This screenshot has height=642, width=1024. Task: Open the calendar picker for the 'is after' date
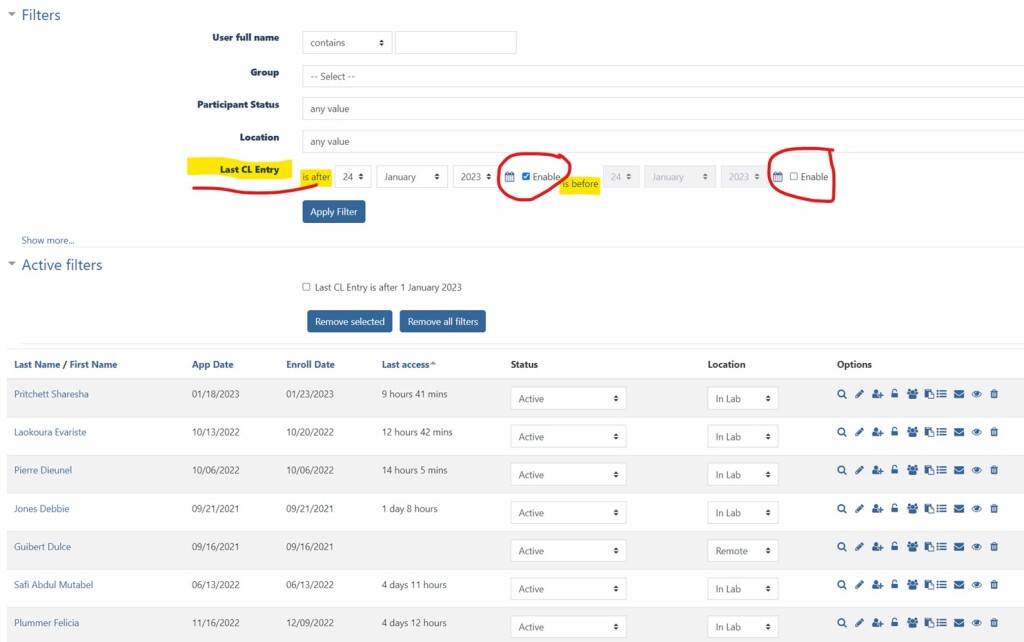(509, 177)
